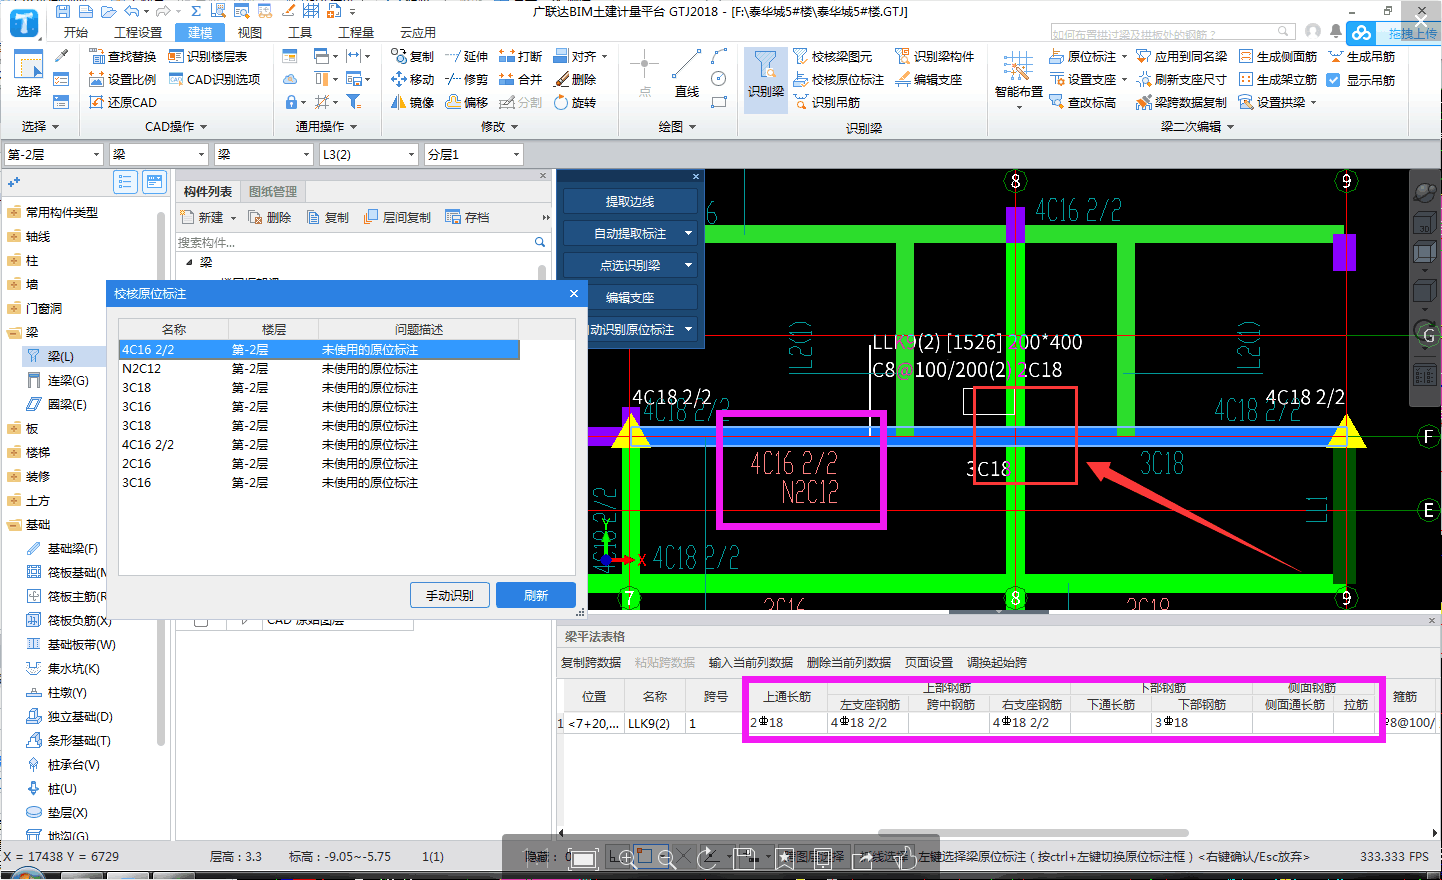This screenshot has width=1442, height=880.
Task: Click the 删除 delete tool in ribbon
Action: coord(575,79)
